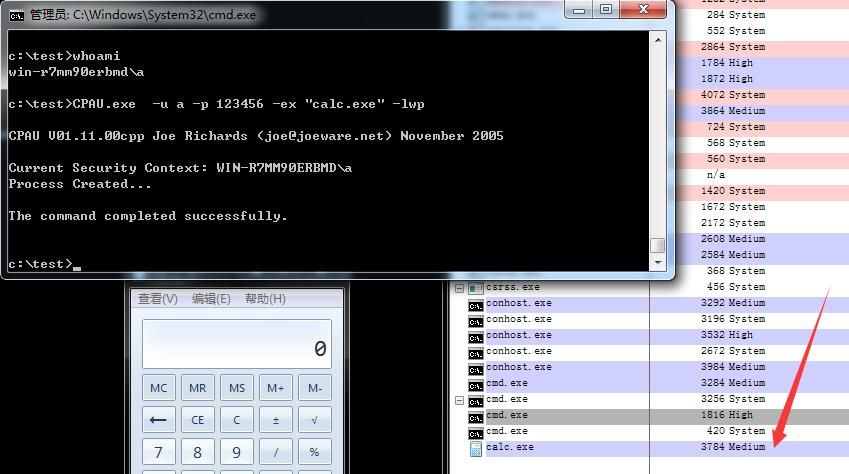Image resolution: width=849 pixels, height=474 pixels.
Task: Click the number 8 calculator key
Action: click(198, 452)
